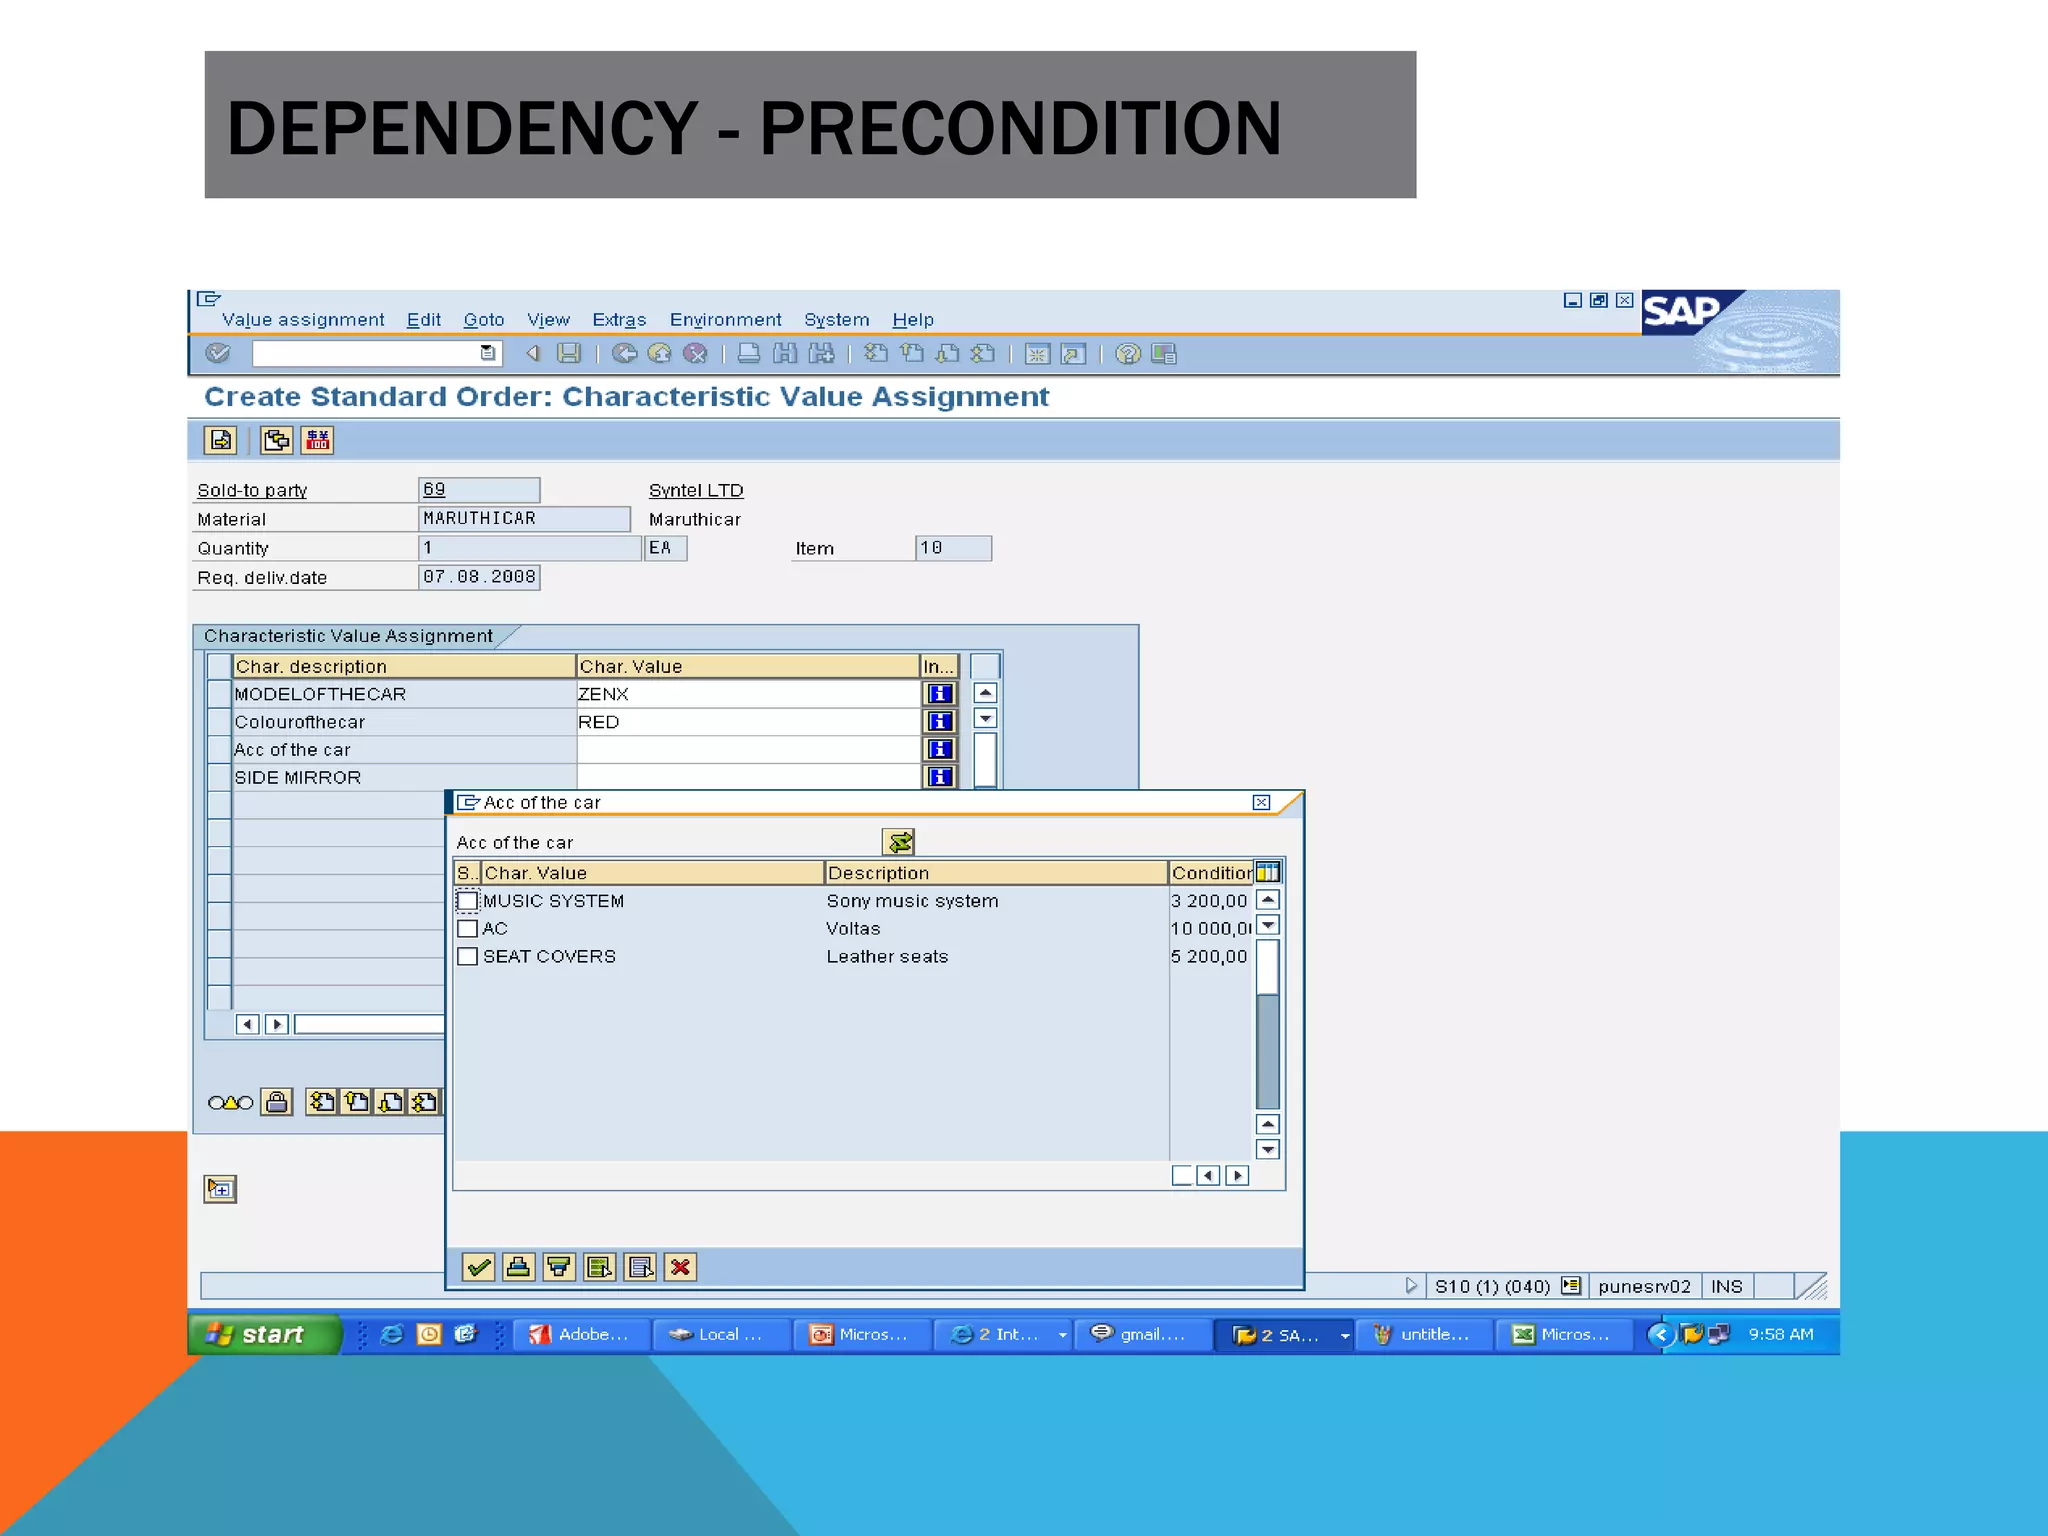
Task: Click info icon for SIDE MIRROR row
Action: click(940, 776)
